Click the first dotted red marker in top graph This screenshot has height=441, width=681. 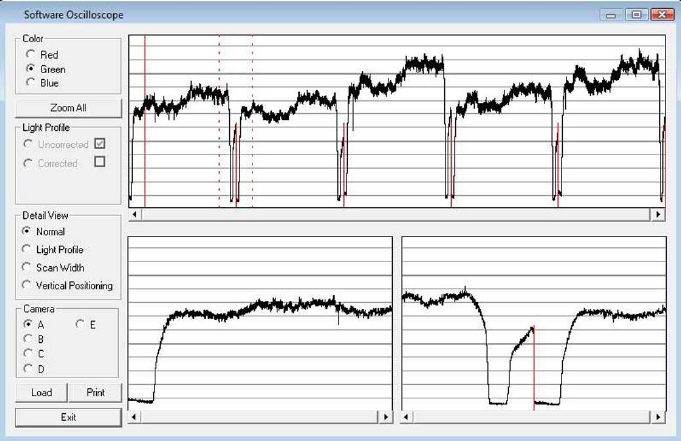[x=219, y=121]
